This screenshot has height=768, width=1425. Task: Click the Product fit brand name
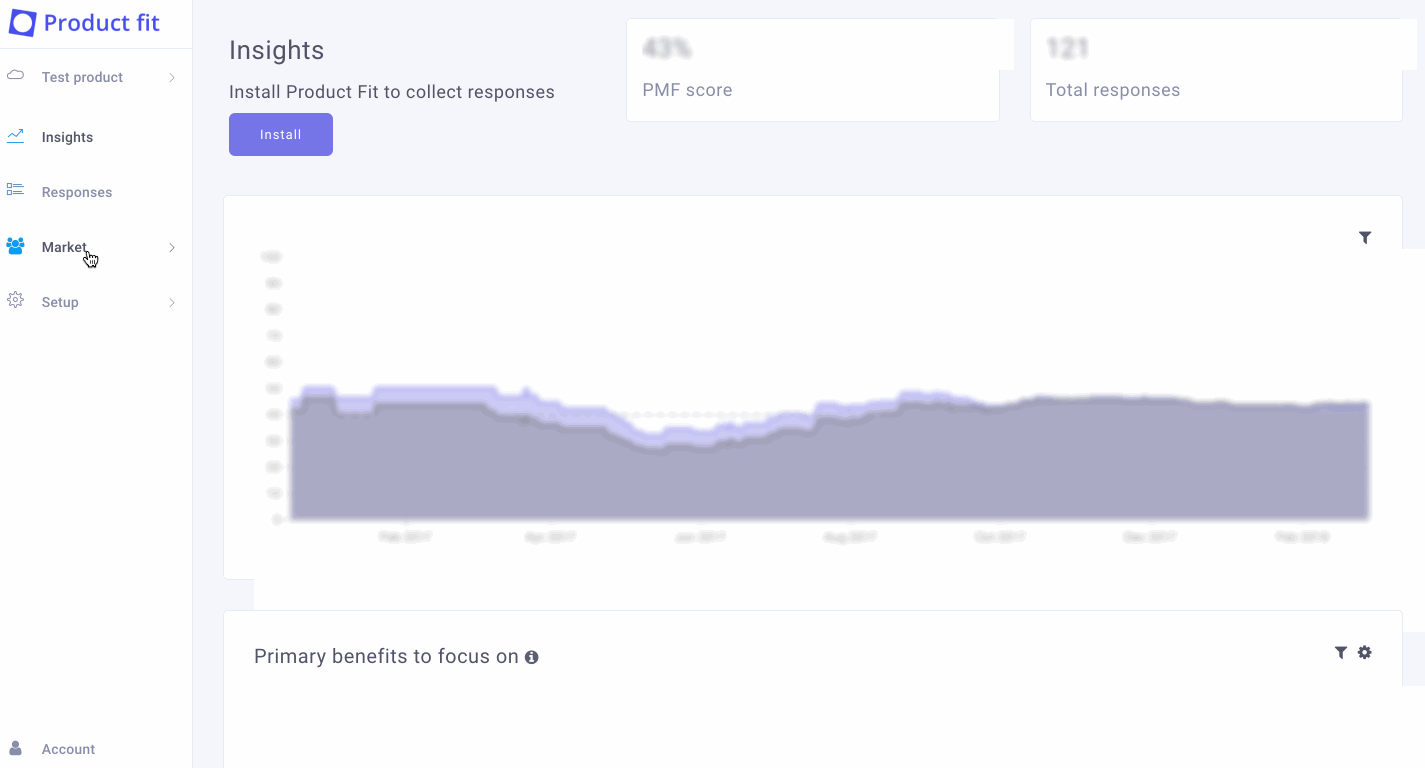click(x=102, y=23)
